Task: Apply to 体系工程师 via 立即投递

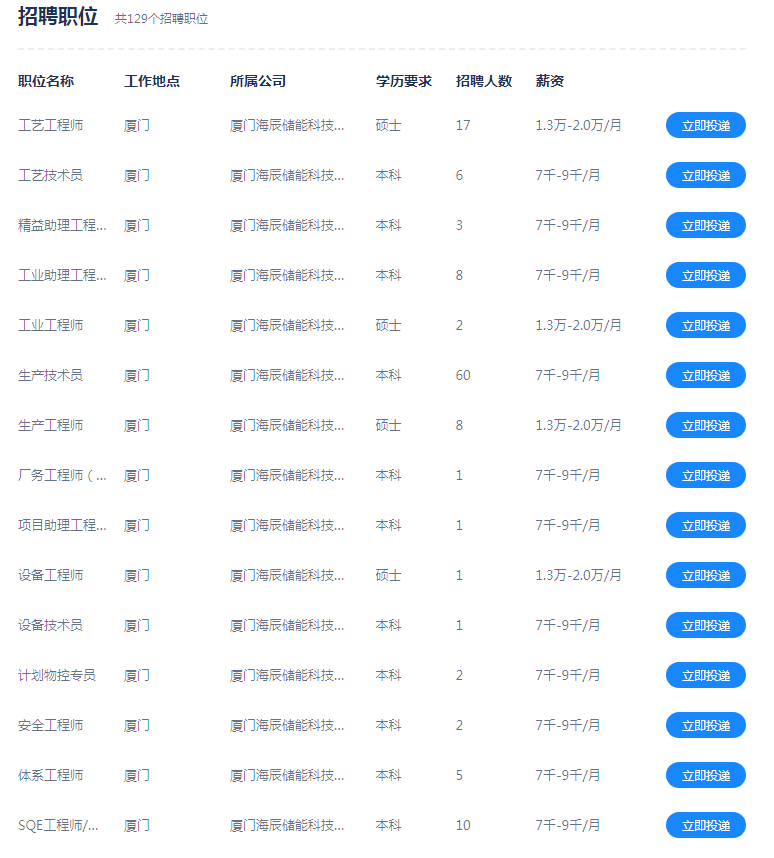Action: (705, 775)
